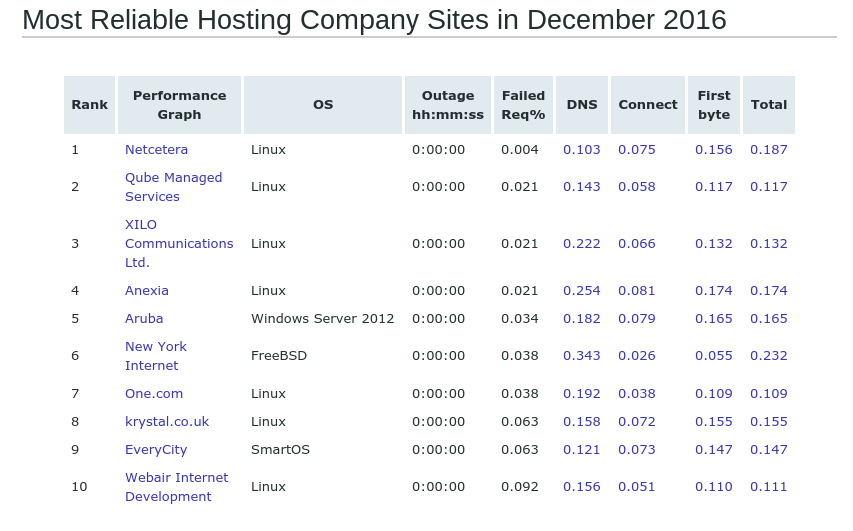
Task: Click the SmartOS OS cell
Action: coord(280,450)
